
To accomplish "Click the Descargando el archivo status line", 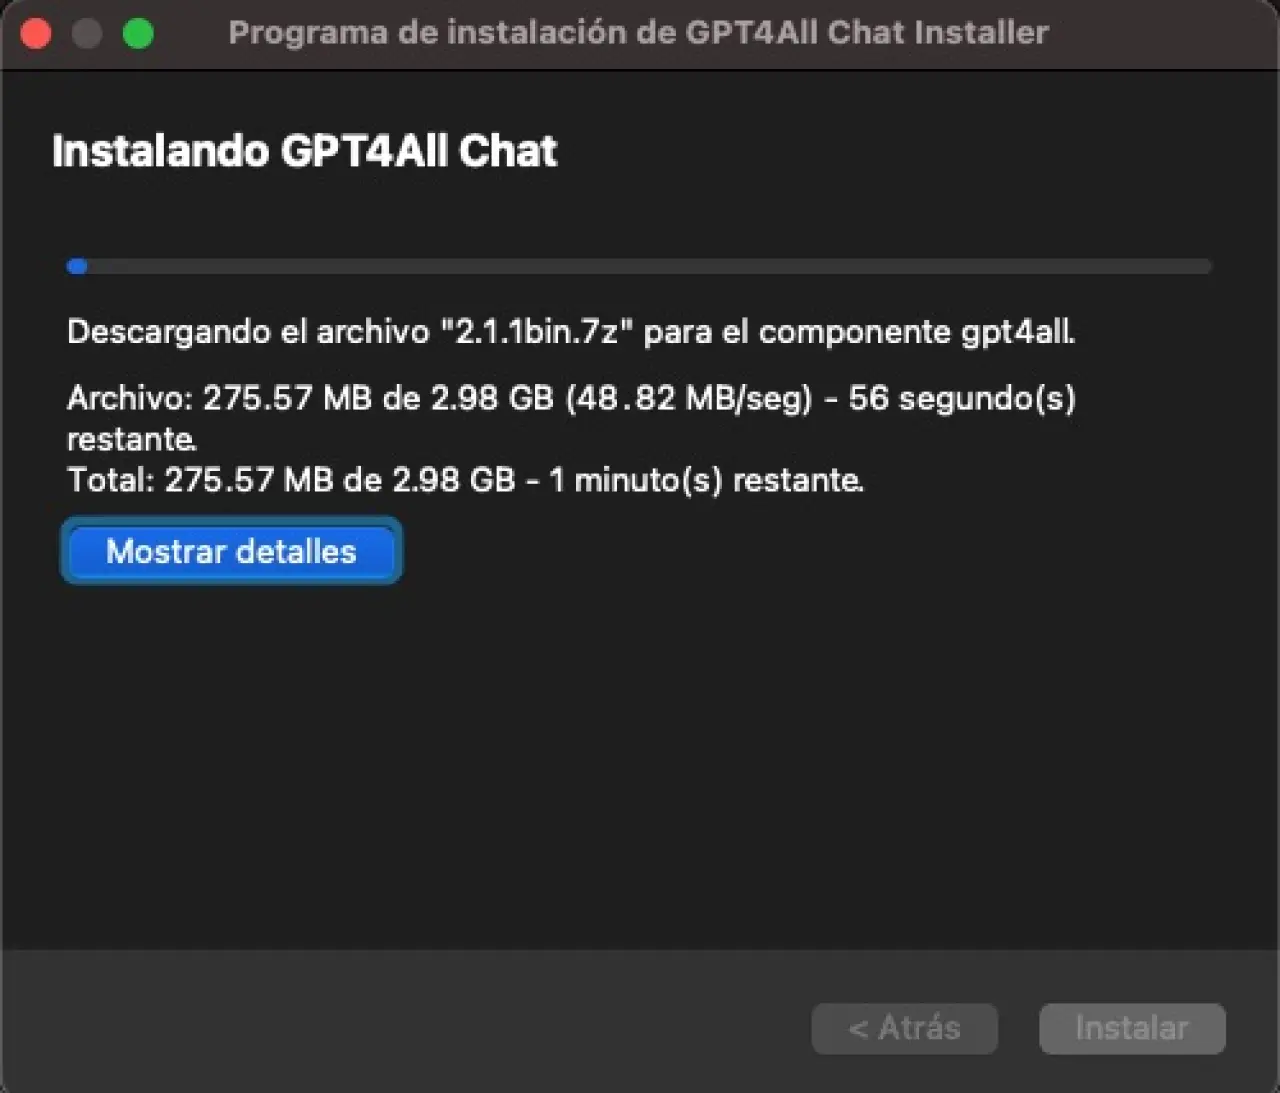I will pos(571,331).
